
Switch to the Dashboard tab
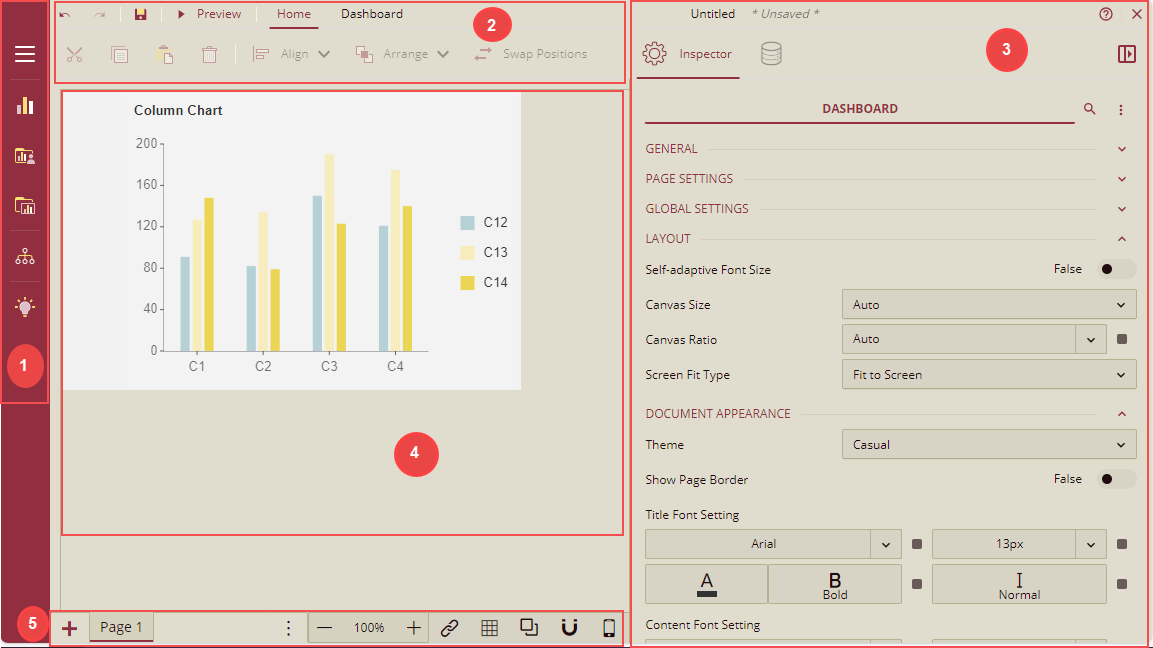coord(371,14)
